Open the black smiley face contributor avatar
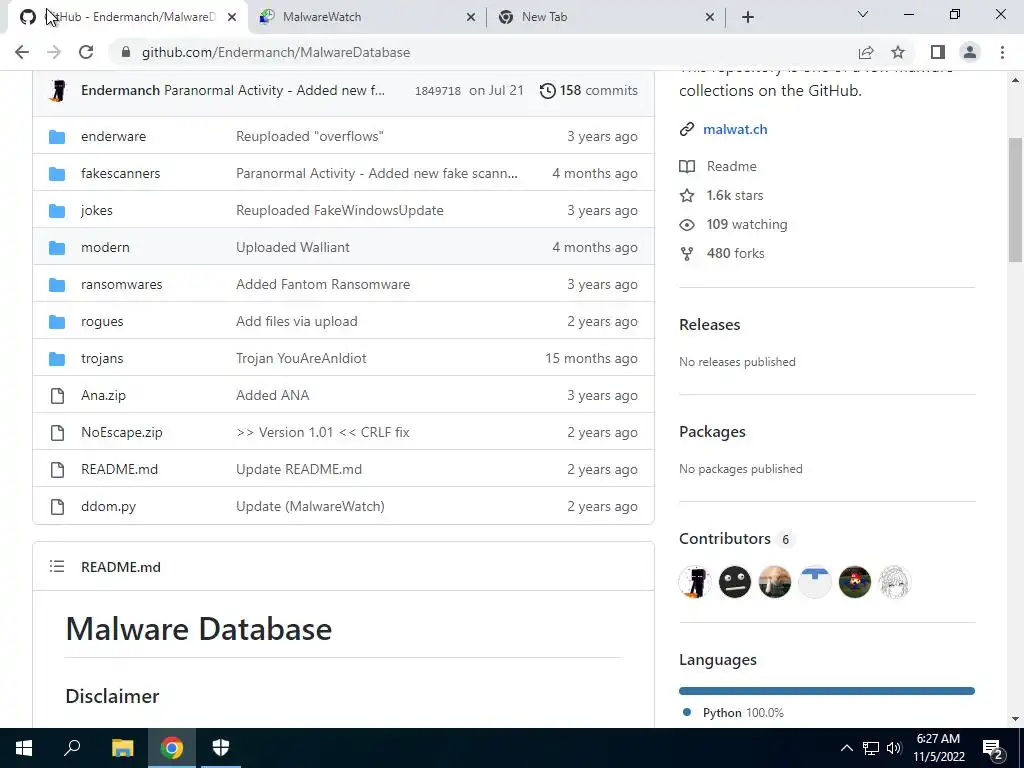 pos(735,582)
